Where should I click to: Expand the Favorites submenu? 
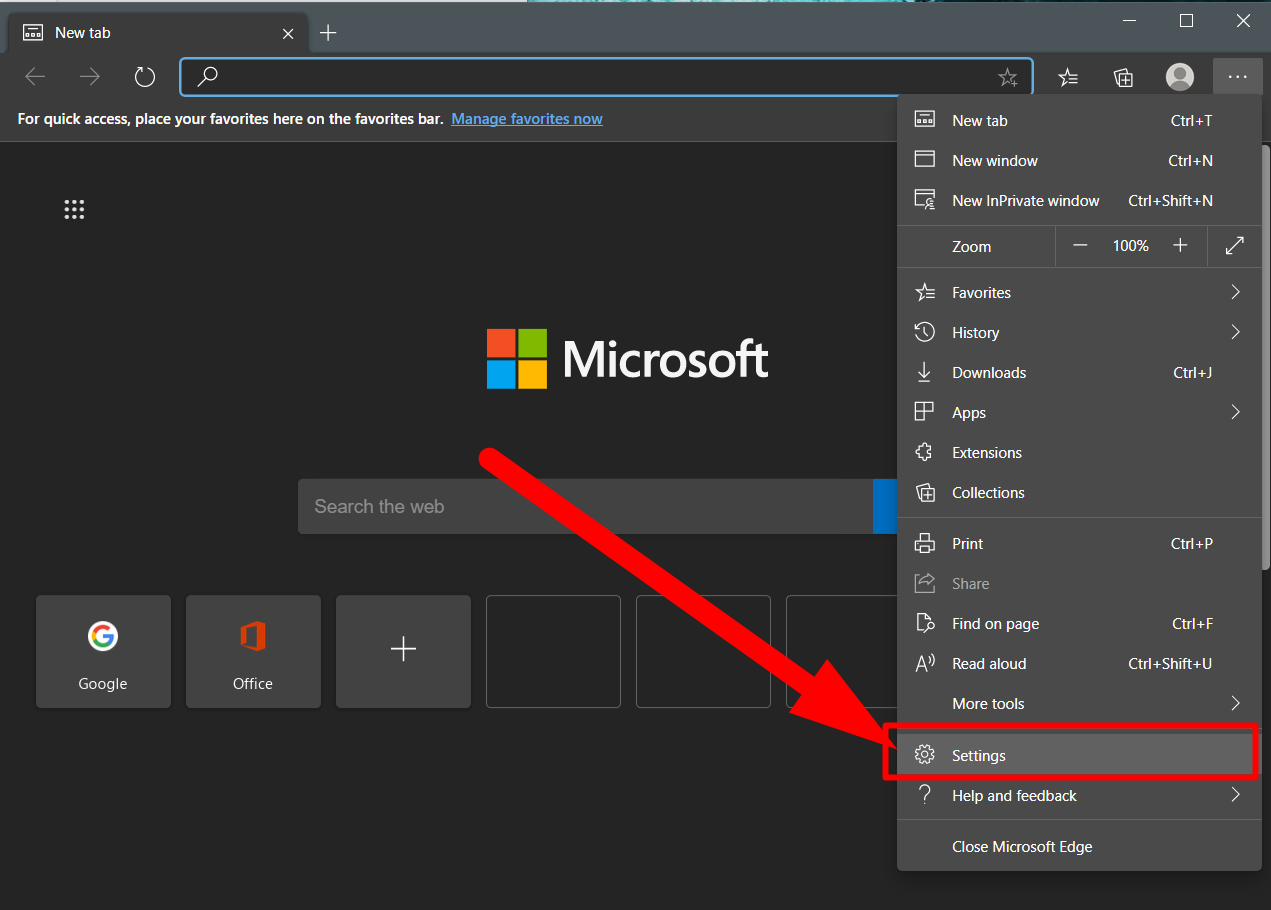[x=1078, y=293]
